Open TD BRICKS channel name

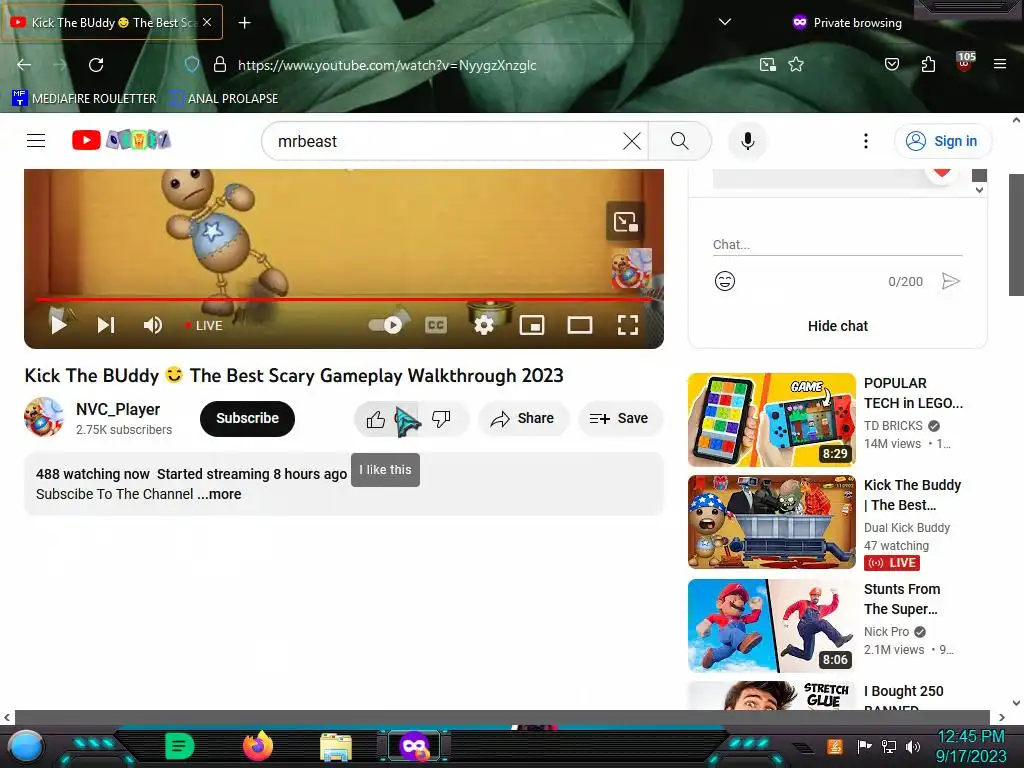click(893, 426)
